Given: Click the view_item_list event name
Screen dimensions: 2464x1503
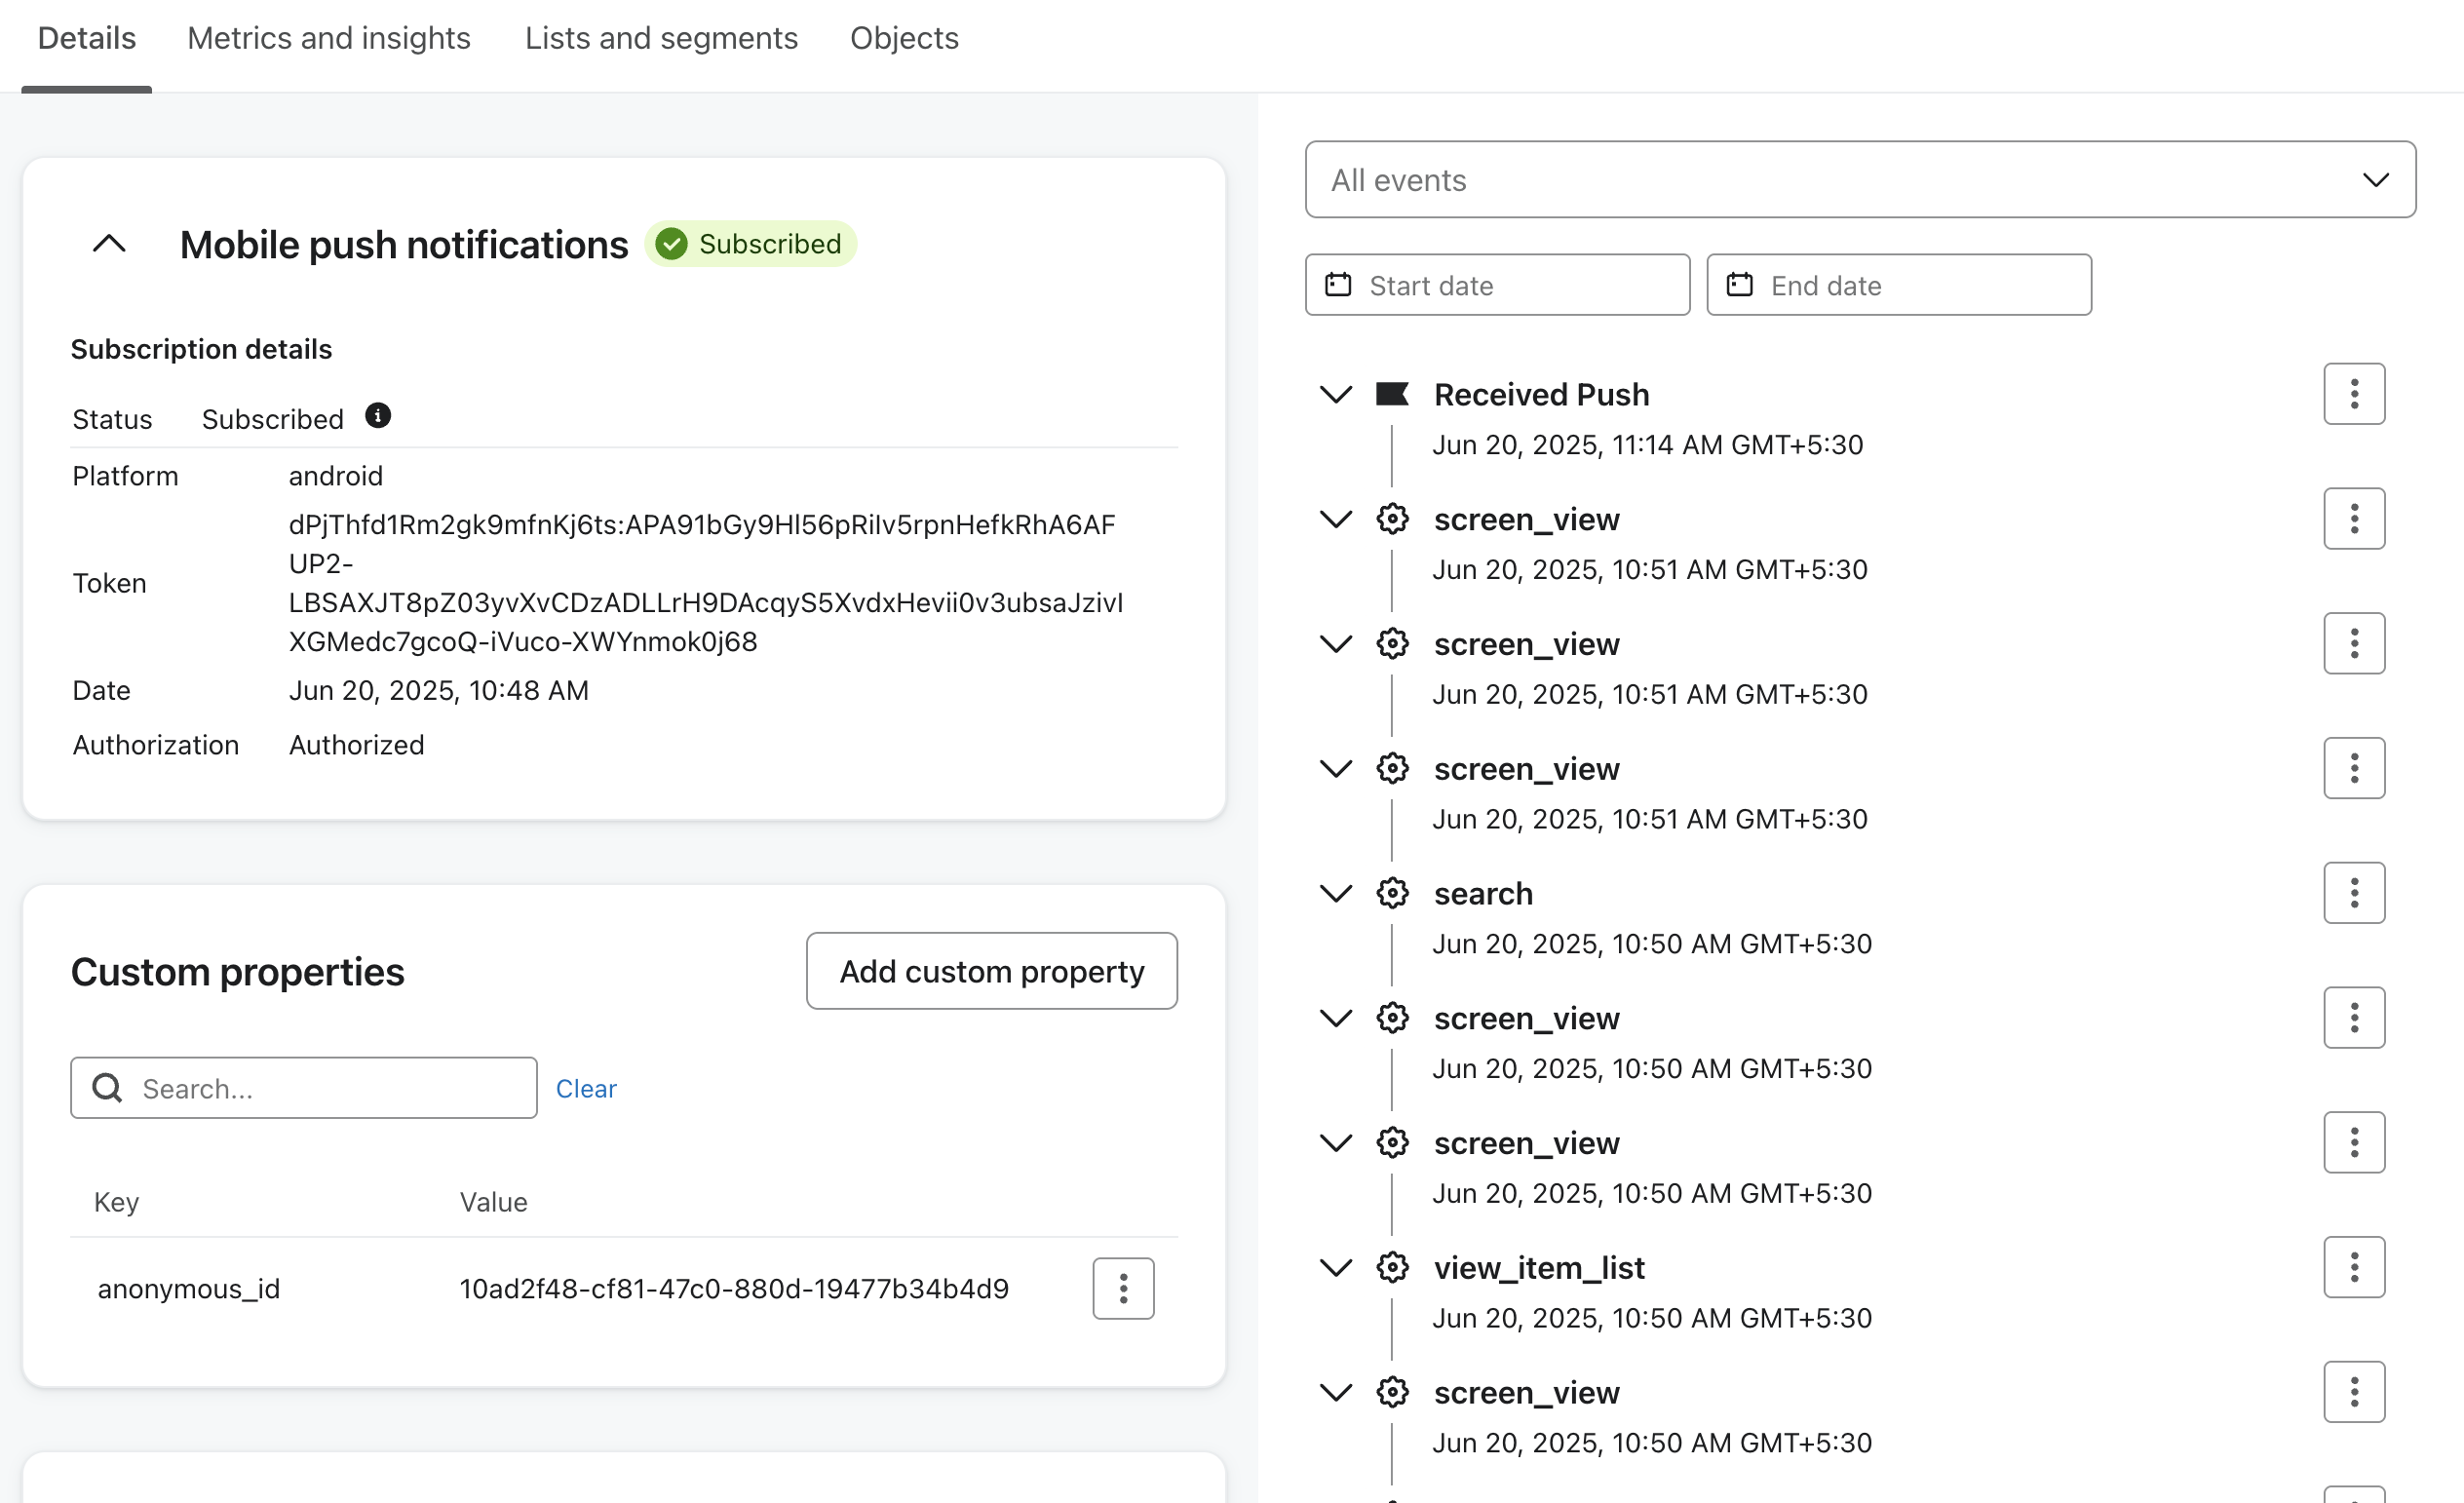Looking at the screenshot, I should [1539, 1268].
